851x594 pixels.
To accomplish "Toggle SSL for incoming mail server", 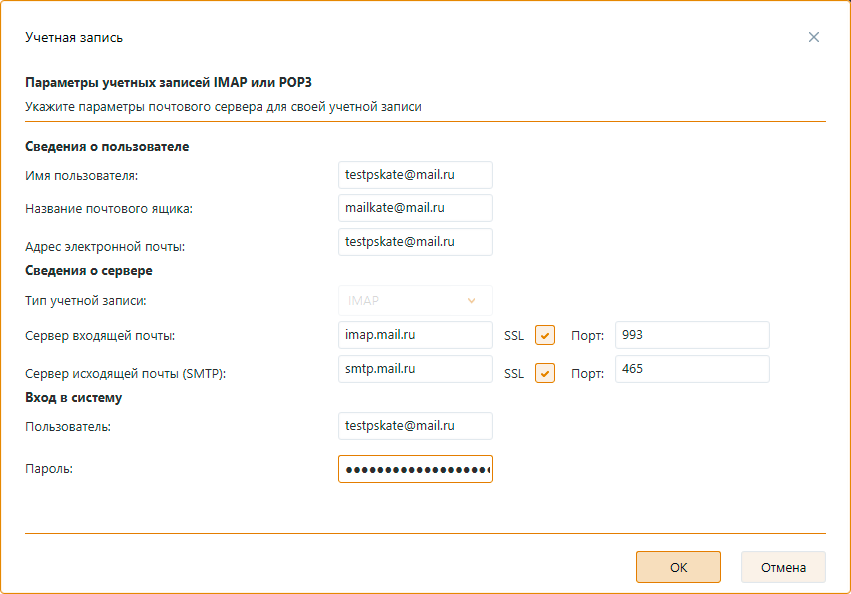I will click(545, 335).
